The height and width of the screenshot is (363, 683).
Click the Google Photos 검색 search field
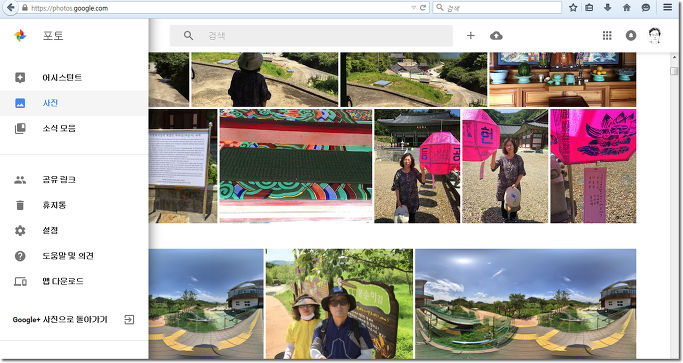coord(311,36)
